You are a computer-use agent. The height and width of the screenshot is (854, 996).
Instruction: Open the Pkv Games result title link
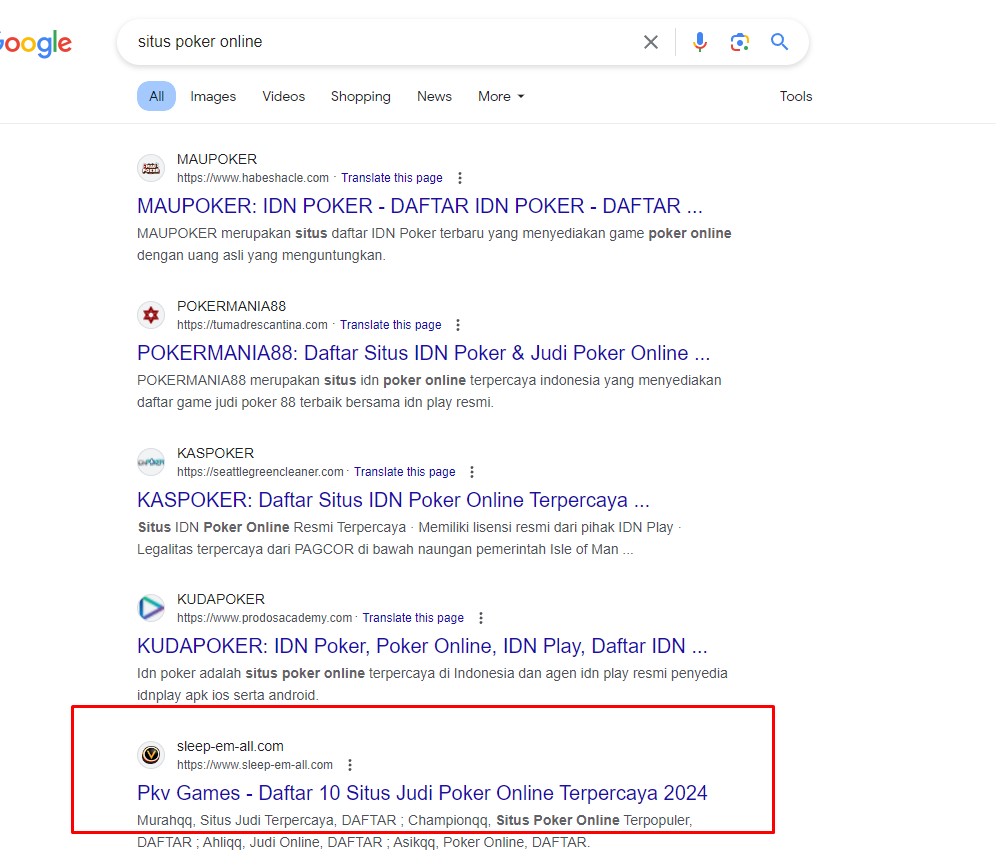pyautogui.click(x=422, y=793)
